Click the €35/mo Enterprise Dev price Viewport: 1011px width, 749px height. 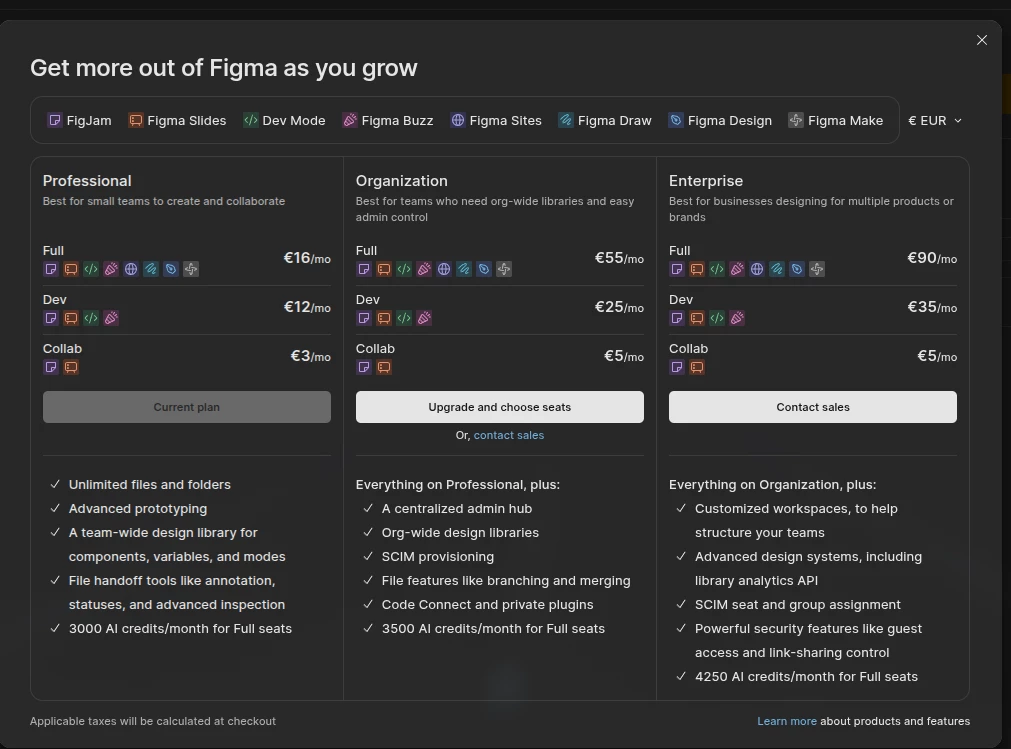tap(932, 307)
